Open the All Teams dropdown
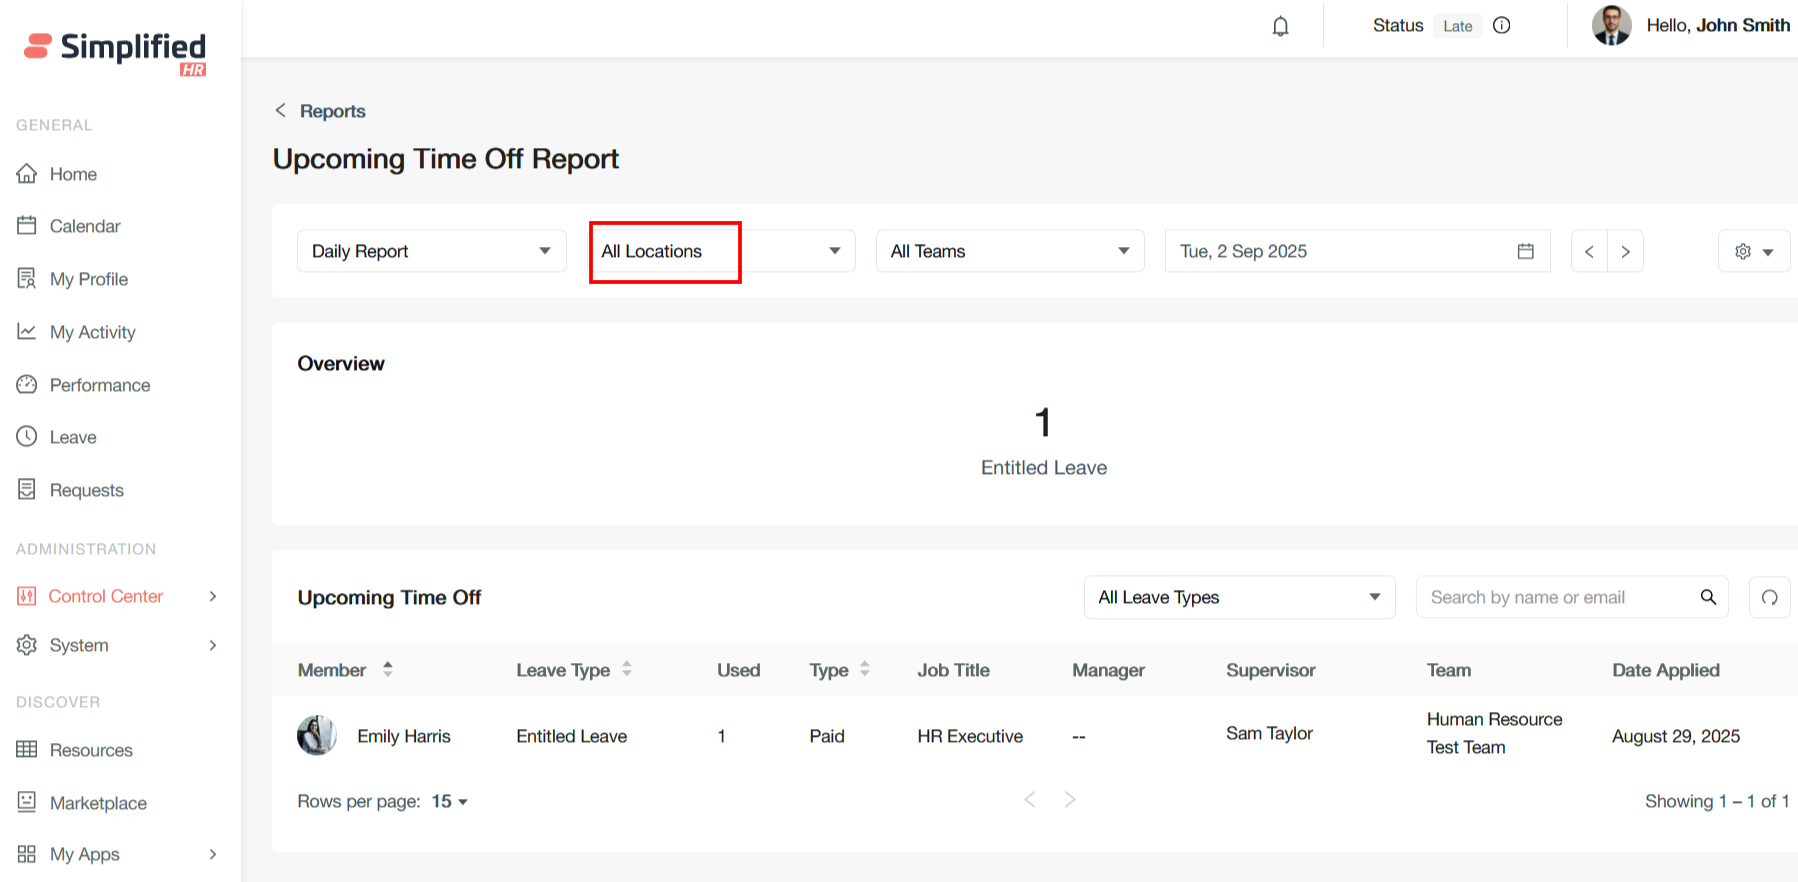Viewport: 1798px width, 882px height. pos(1009,251)
